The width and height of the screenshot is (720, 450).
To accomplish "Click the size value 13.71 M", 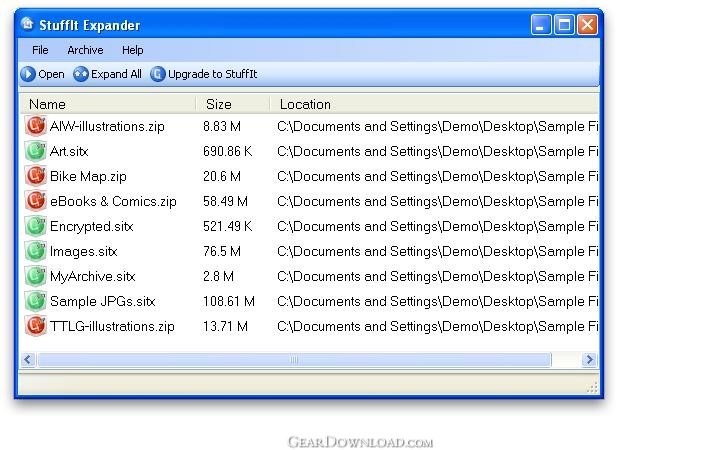I will [225, 326].
